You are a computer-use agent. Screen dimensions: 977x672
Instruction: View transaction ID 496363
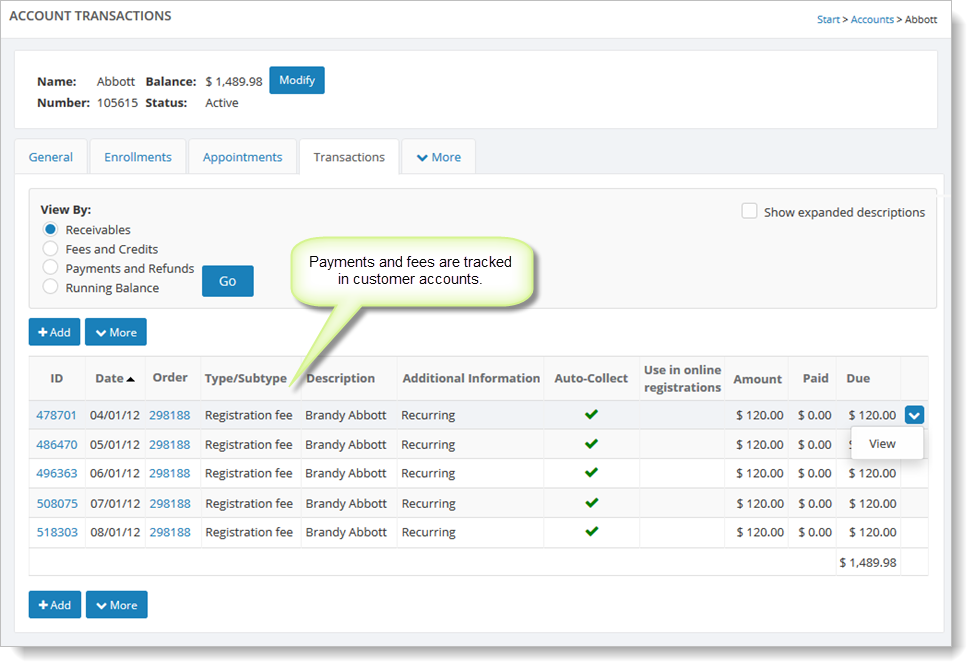(x=57, y=473)
